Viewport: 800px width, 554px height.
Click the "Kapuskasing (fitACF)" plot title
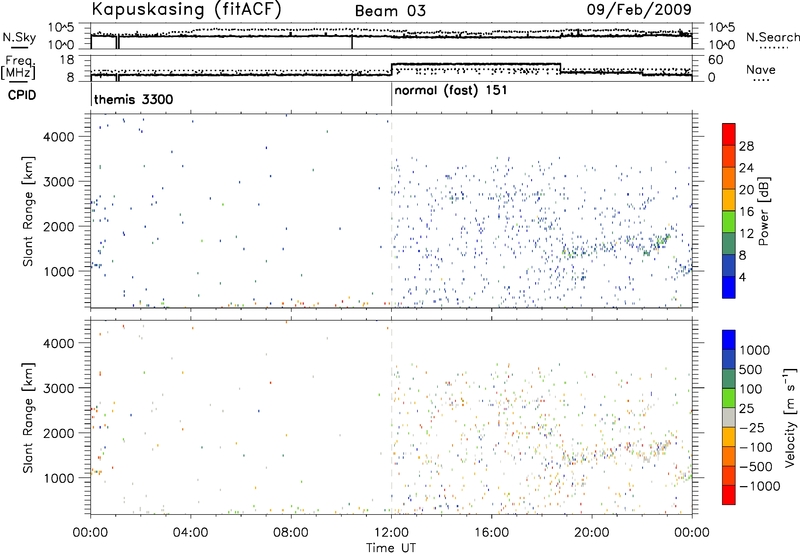[186, 9]
